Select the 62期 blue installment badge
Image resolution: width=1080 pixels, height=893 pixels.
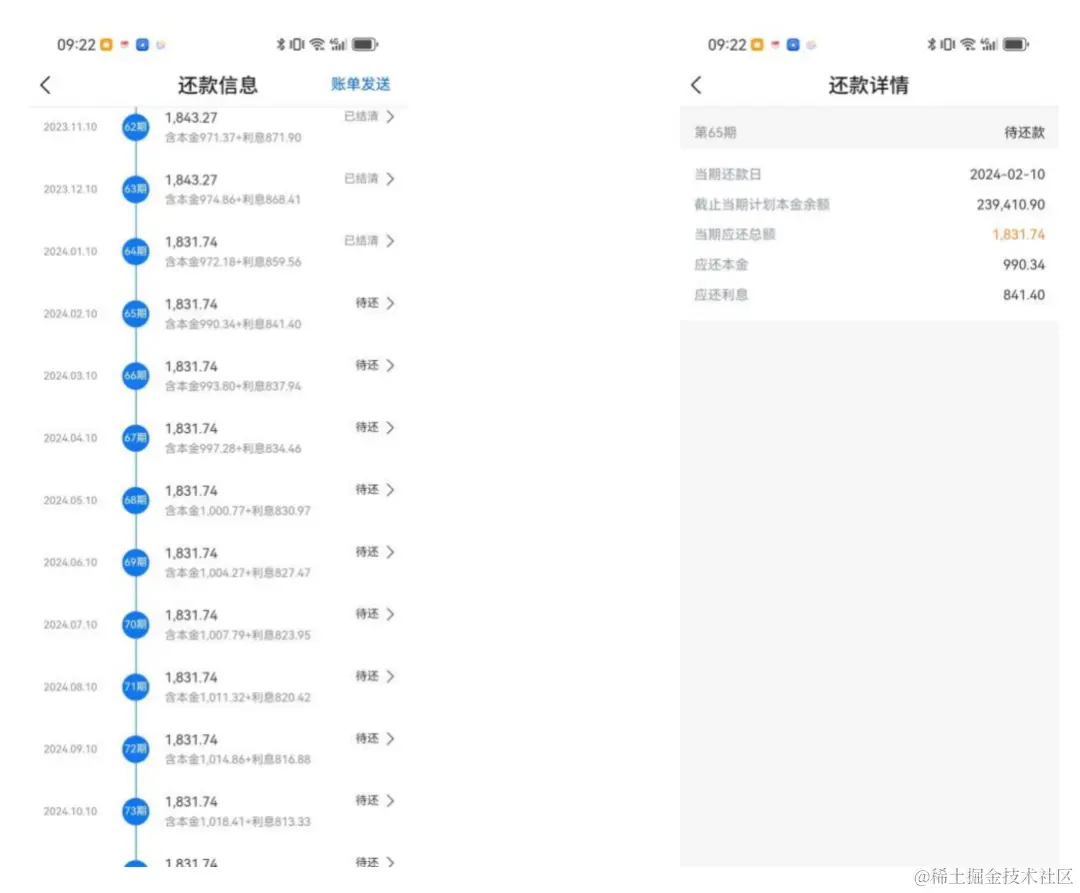(x=135, y=127)
